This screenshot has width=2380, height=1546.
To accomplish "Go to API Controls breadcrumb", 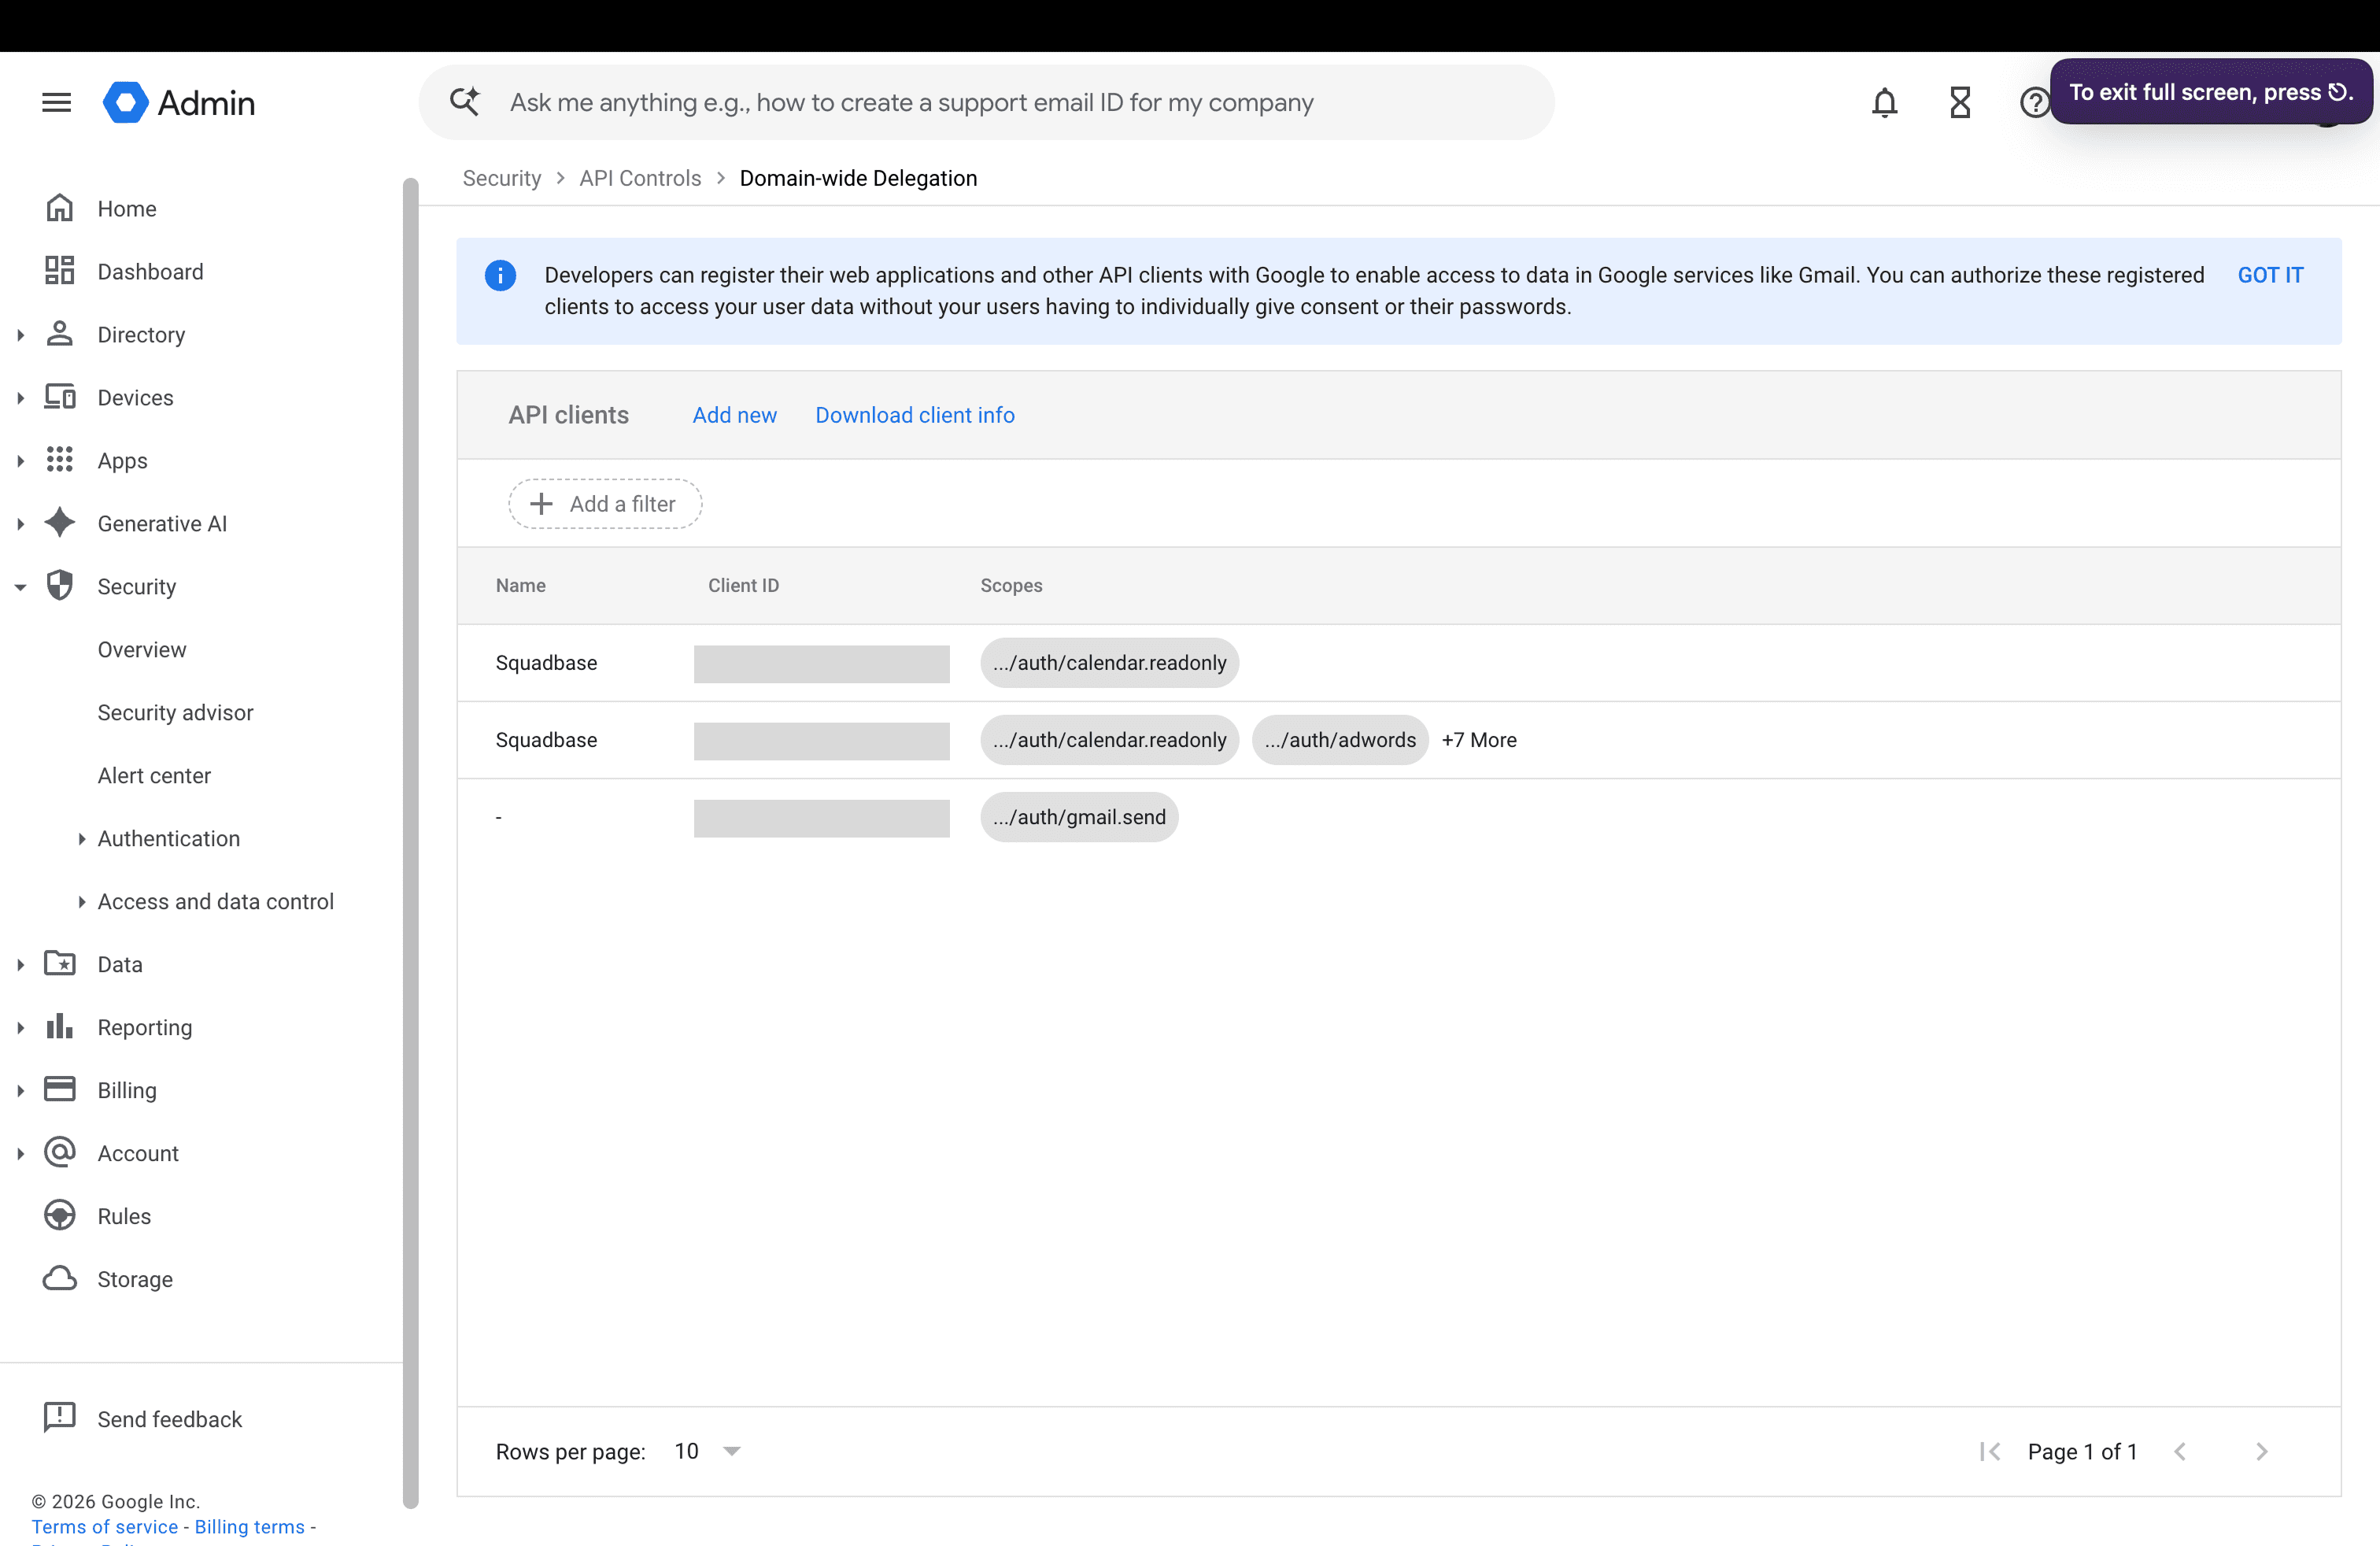I will (x=640, y=178).
